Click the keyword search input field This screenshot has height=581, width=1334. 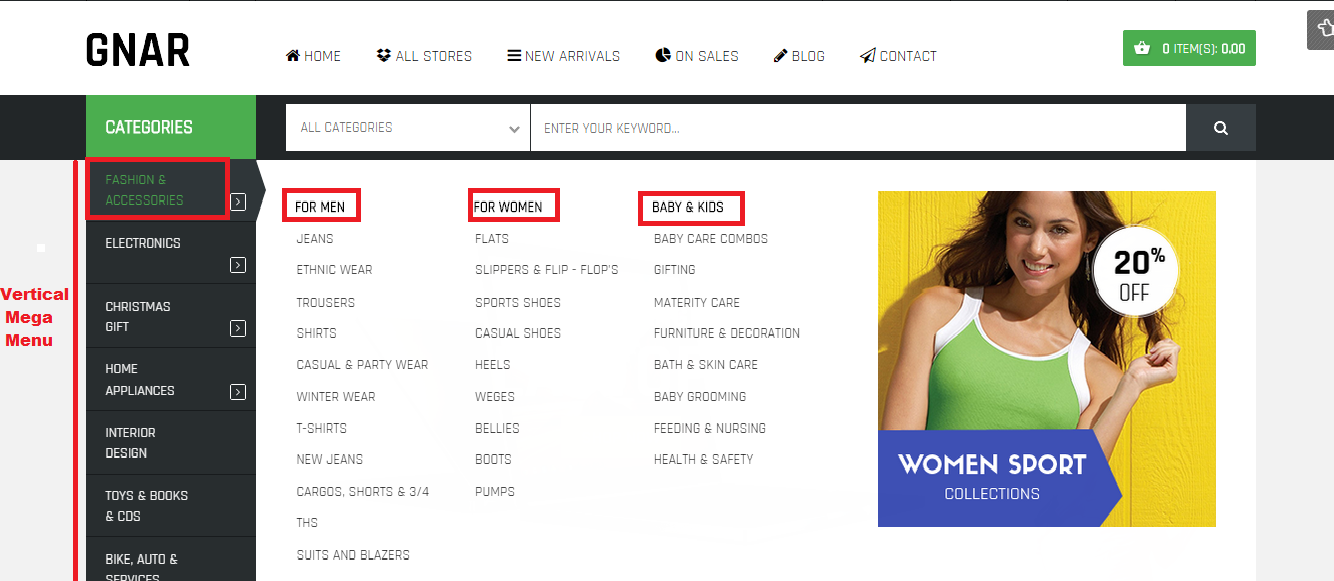pos(858,128)
